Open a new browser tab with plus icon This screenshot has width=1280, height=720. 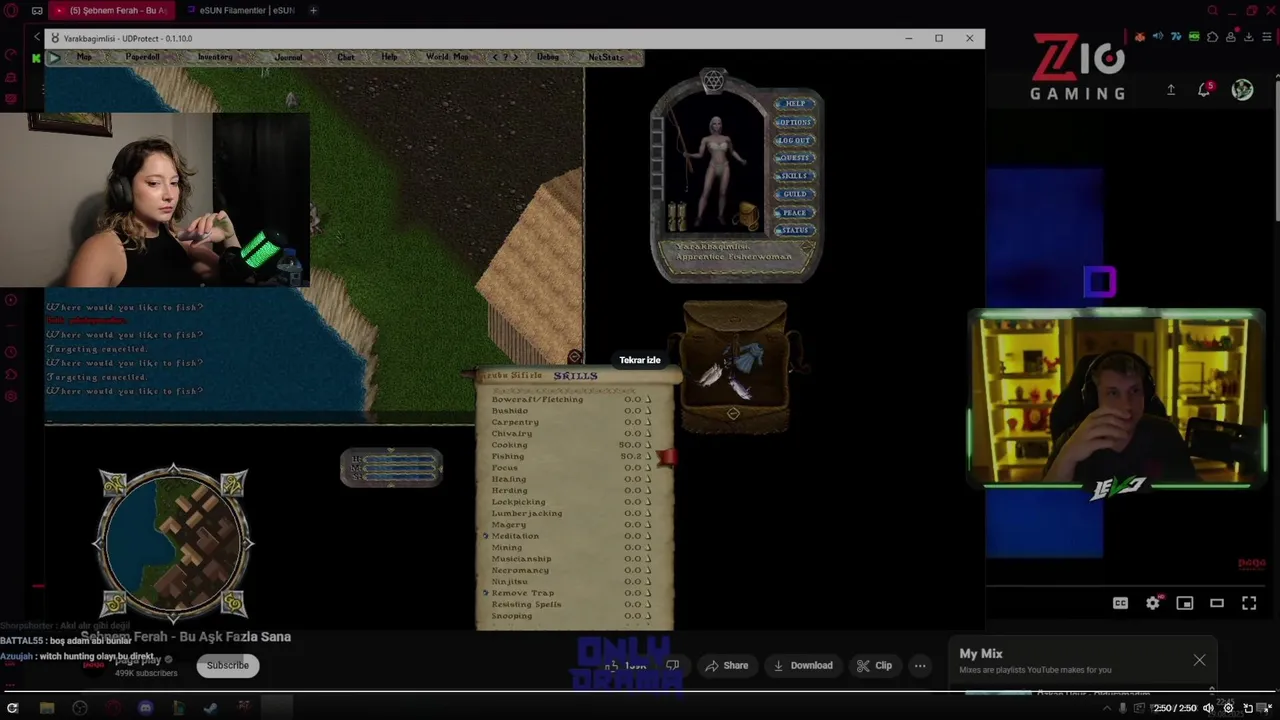point(313,10)
